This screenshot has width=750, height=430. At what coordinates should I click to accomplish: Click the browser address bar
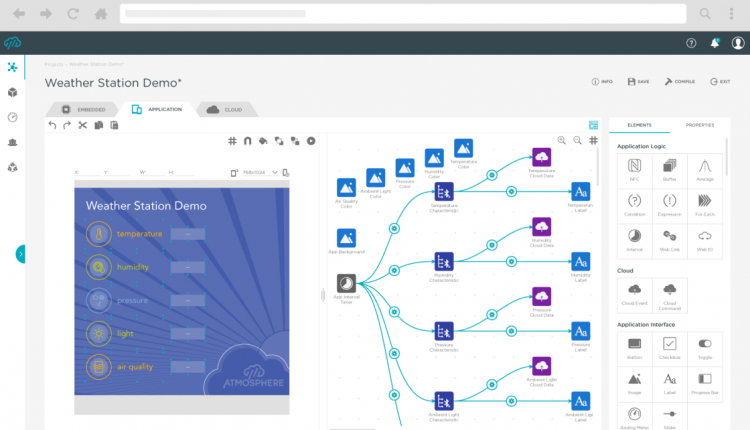pyautogui.click(x=403, y=14)
